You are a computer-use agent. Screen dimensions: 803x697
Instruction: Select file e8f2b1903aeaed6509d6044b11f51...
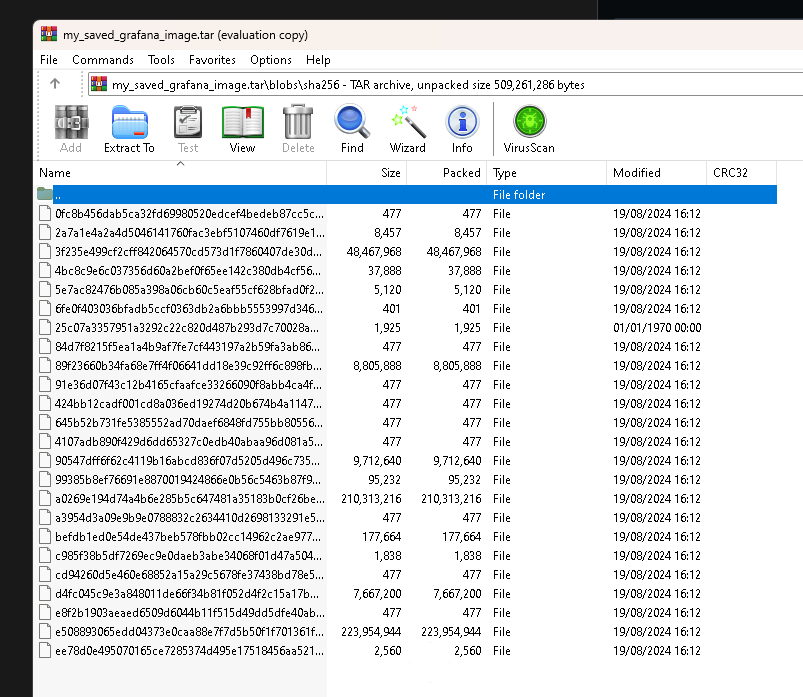190,613
